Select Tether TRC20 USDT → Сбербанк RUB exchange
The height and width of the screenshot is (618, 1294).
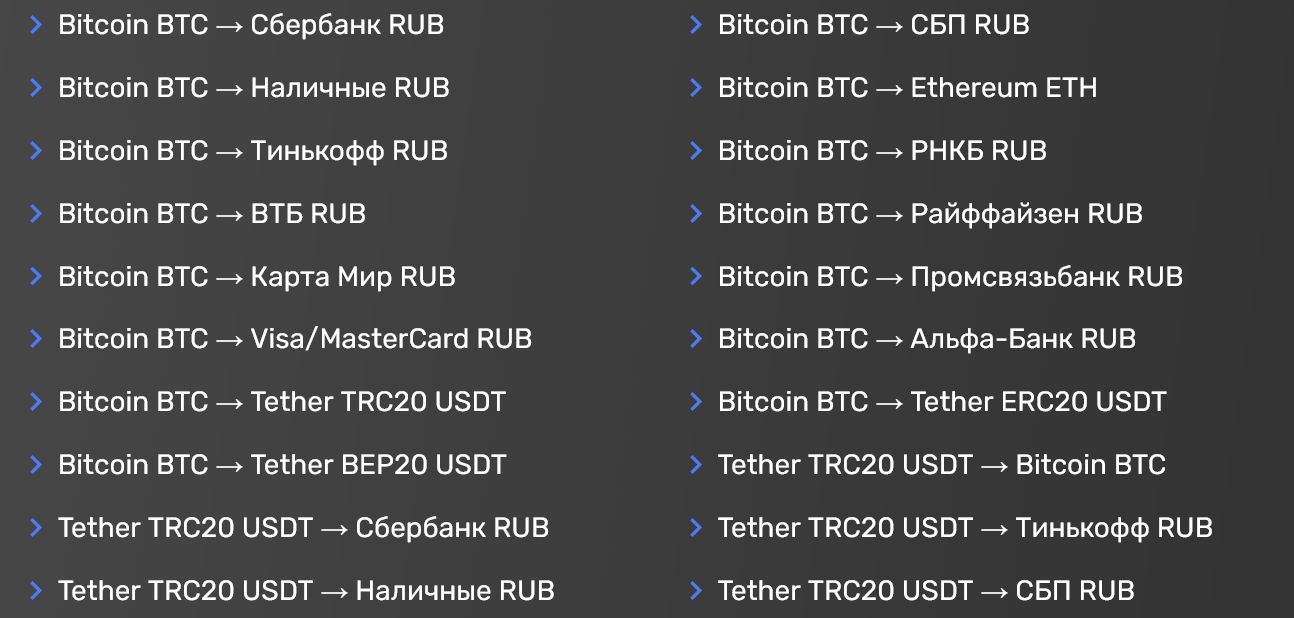(304, 527)
